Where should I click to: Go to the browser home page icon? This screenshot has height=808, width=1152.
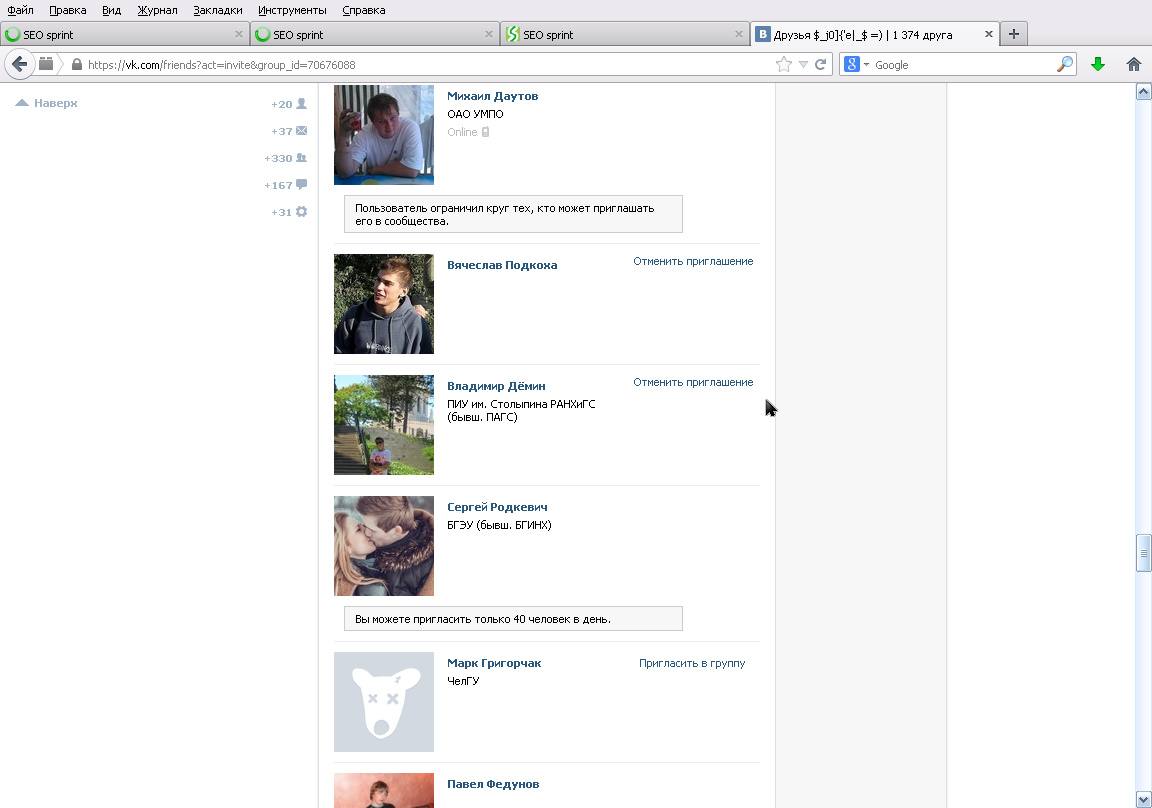coord(1134,65)
